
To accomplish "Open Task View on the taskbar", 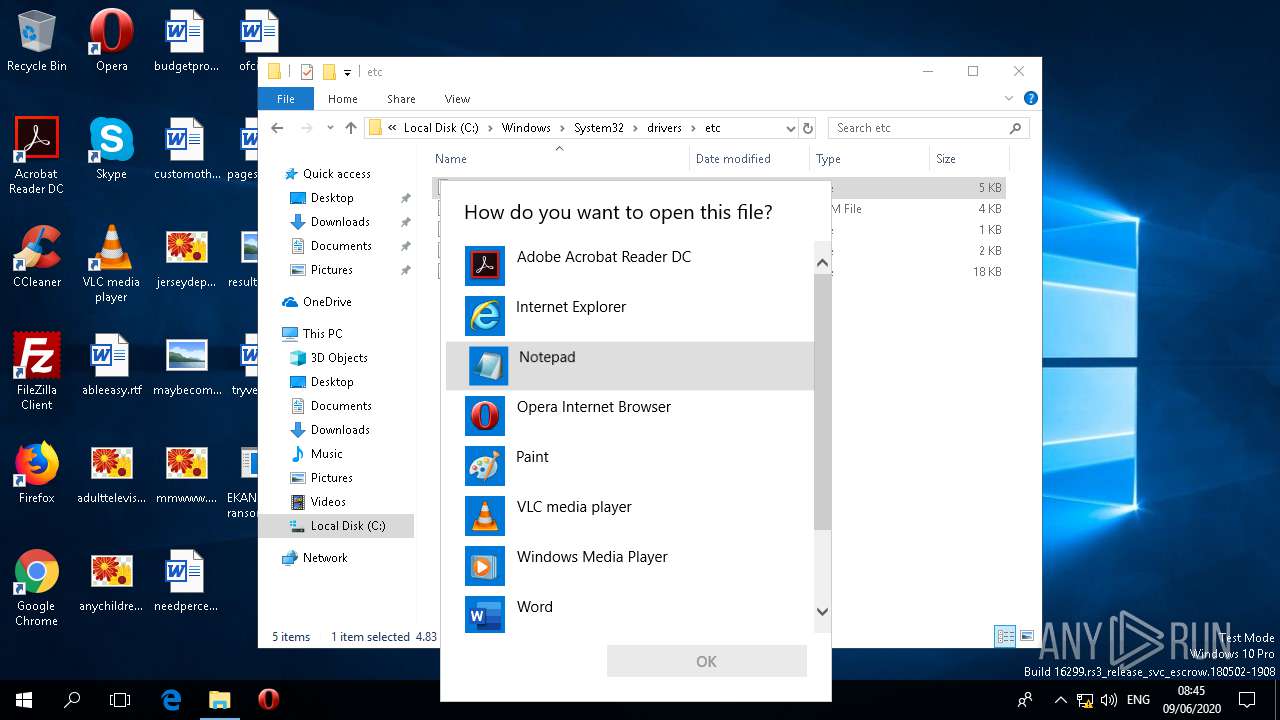I will (120, 700).
